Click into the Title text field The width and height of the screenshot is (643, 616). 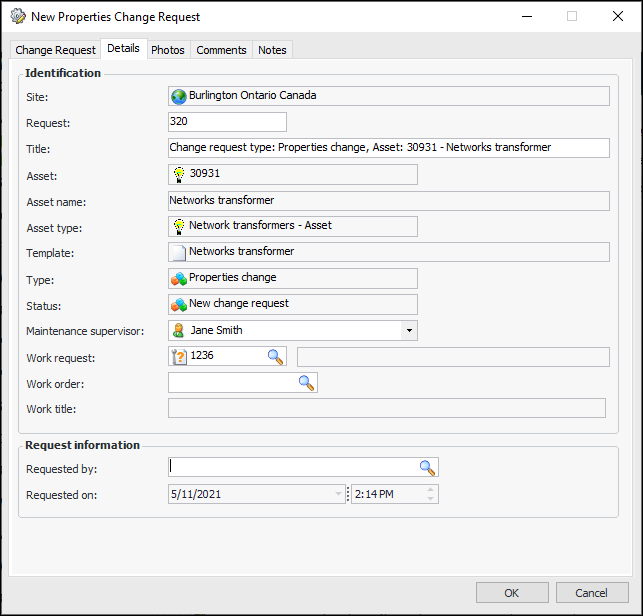(x=388, y=148)
